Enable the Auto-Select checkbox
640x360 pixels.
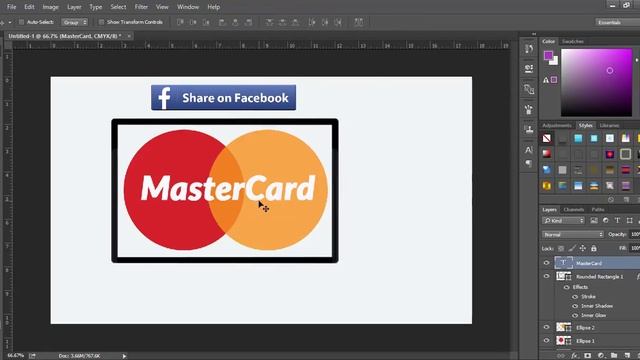[x=22, y=22]
